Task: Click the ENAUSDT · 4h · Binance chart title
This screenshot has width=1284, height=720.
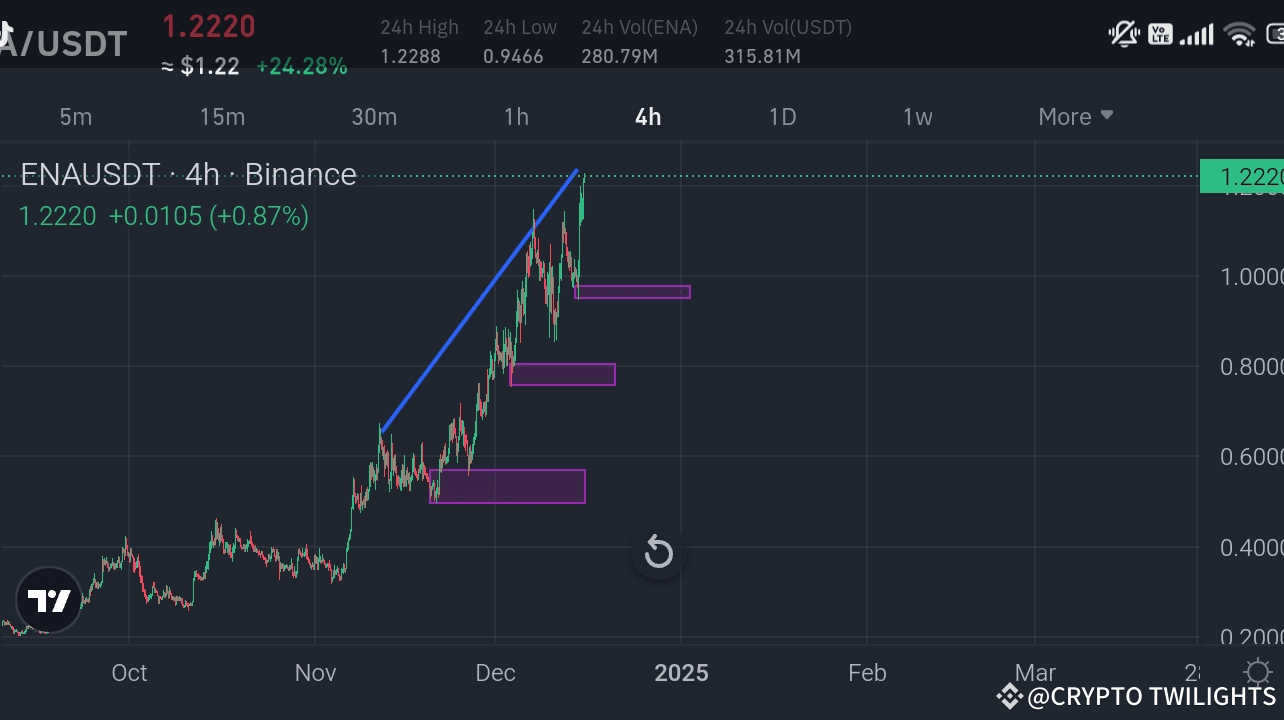Action: click(188, 174)
